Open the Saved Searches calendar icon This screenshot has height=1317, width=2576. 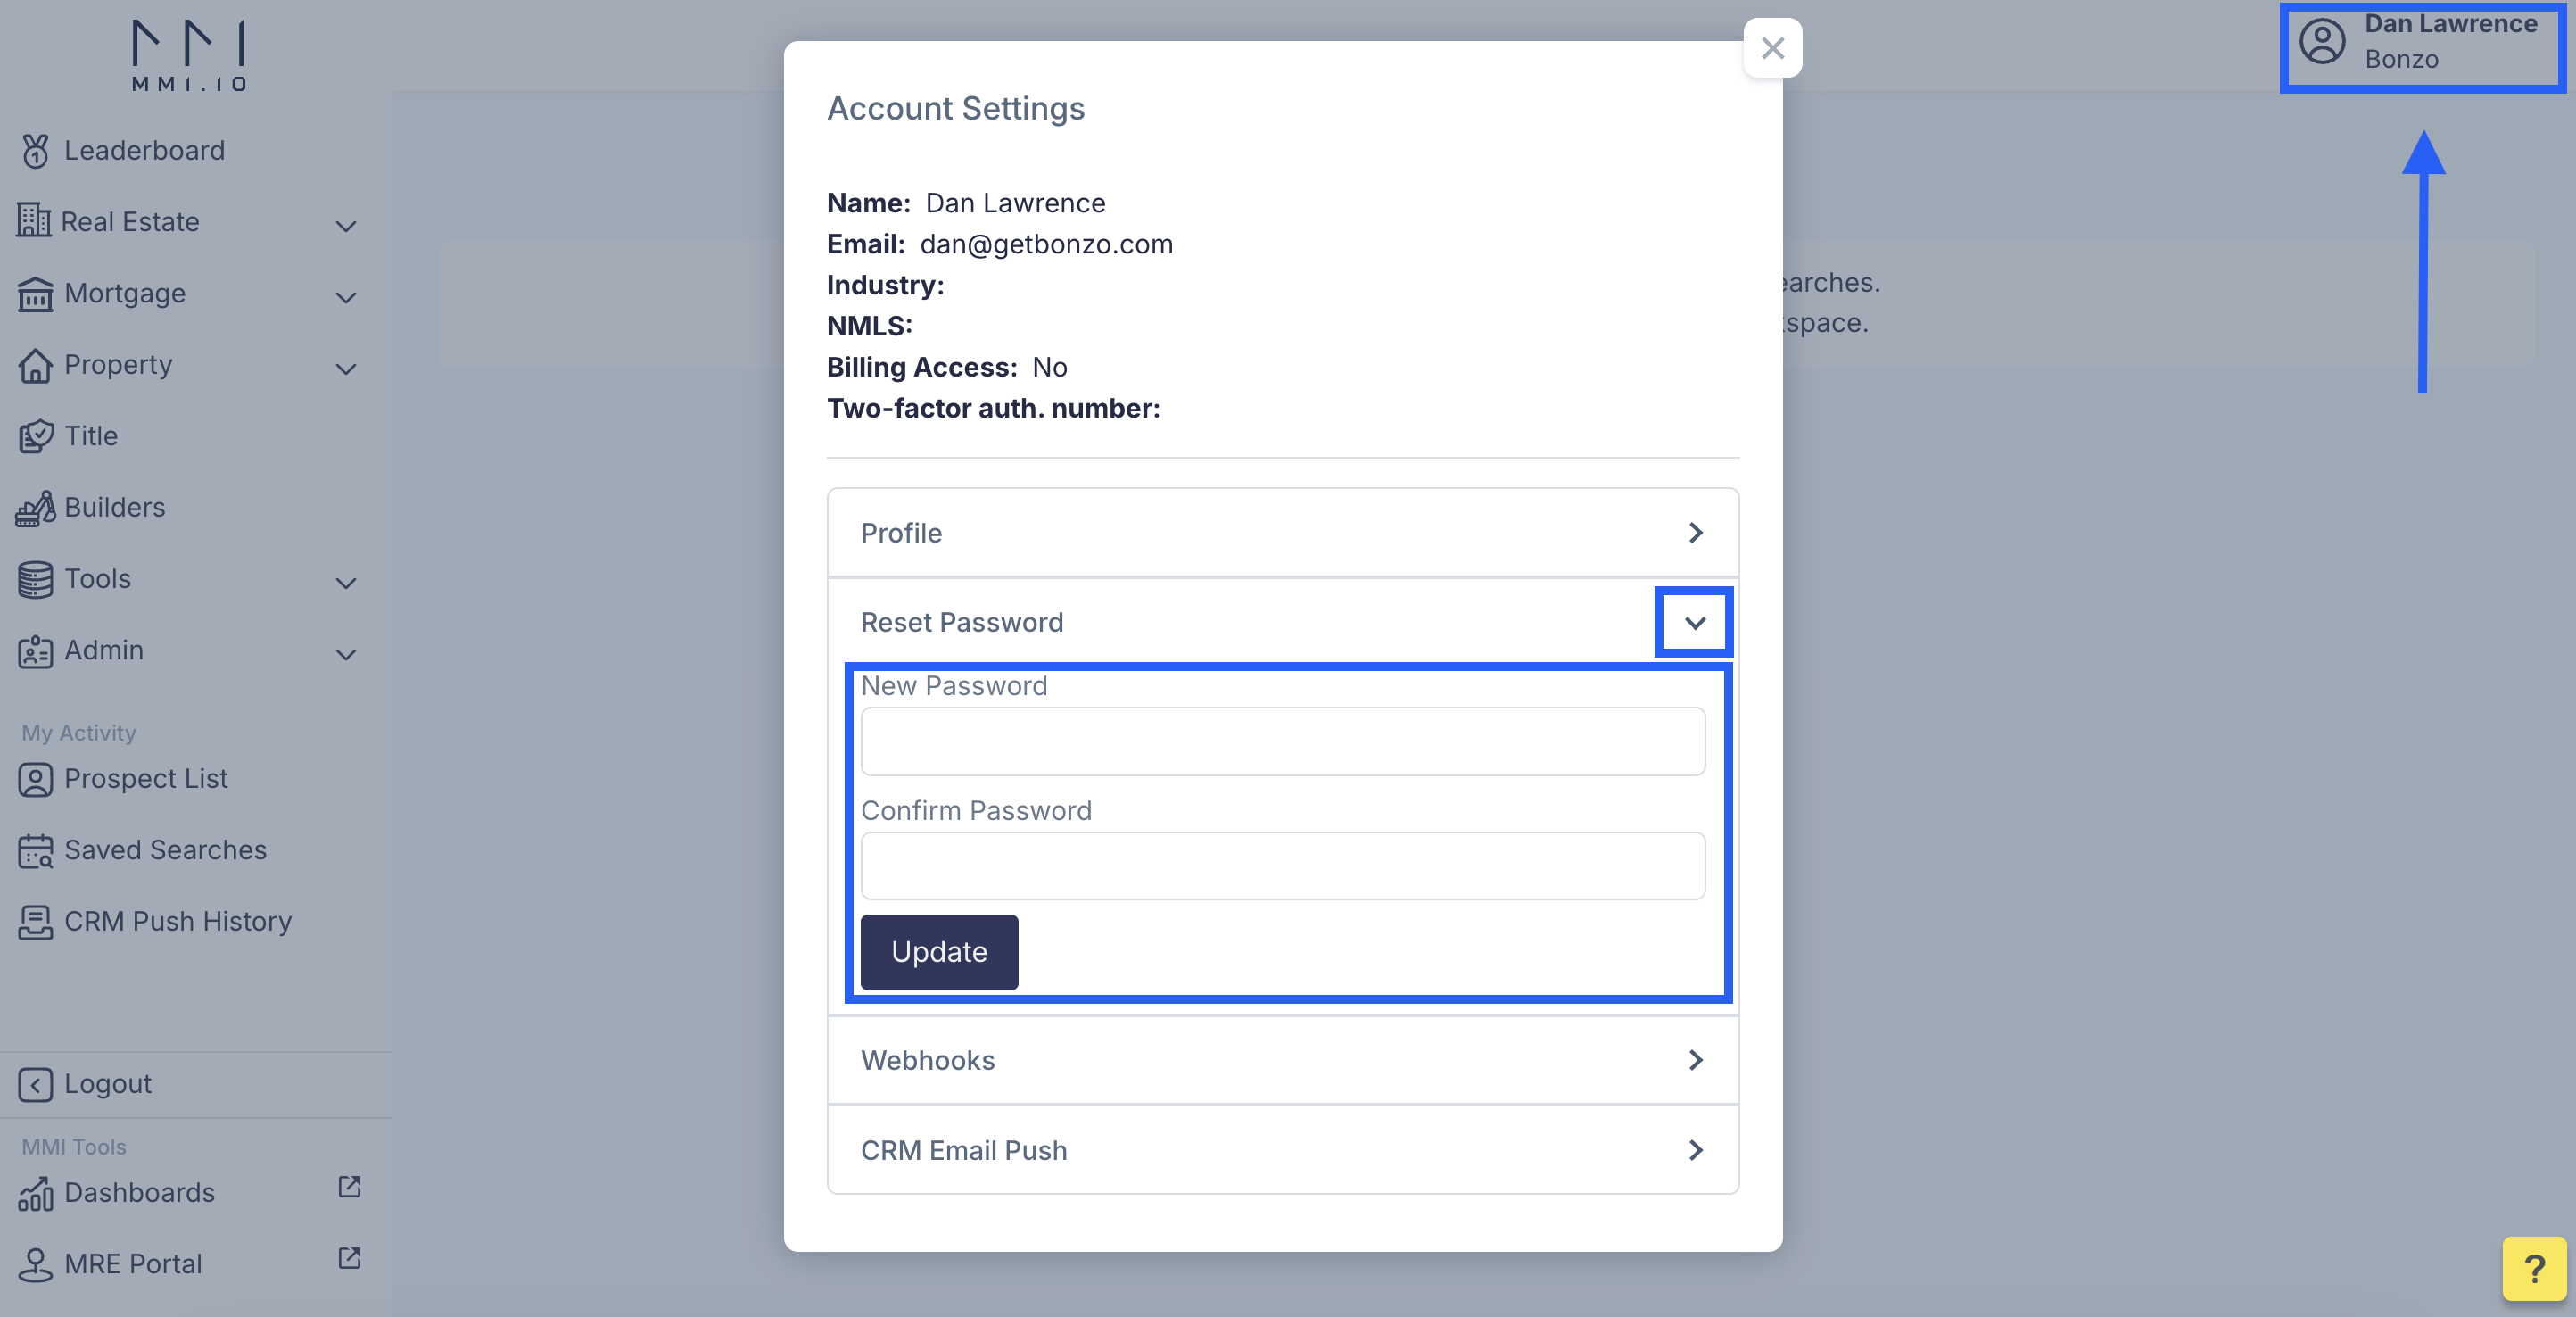point(36,851)
